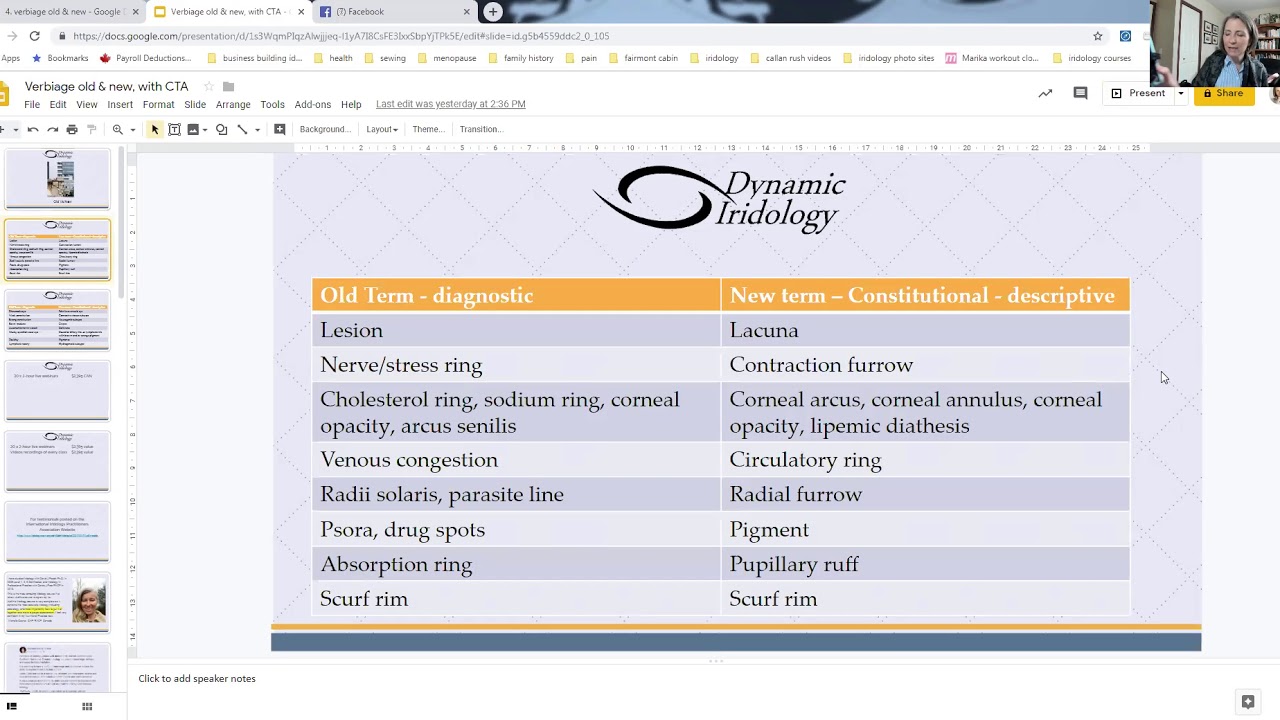The height and width of the screenshot is (720, 1280).
Task: Open the Payroll Deductions bookmark
Action: tap(144, 58)
